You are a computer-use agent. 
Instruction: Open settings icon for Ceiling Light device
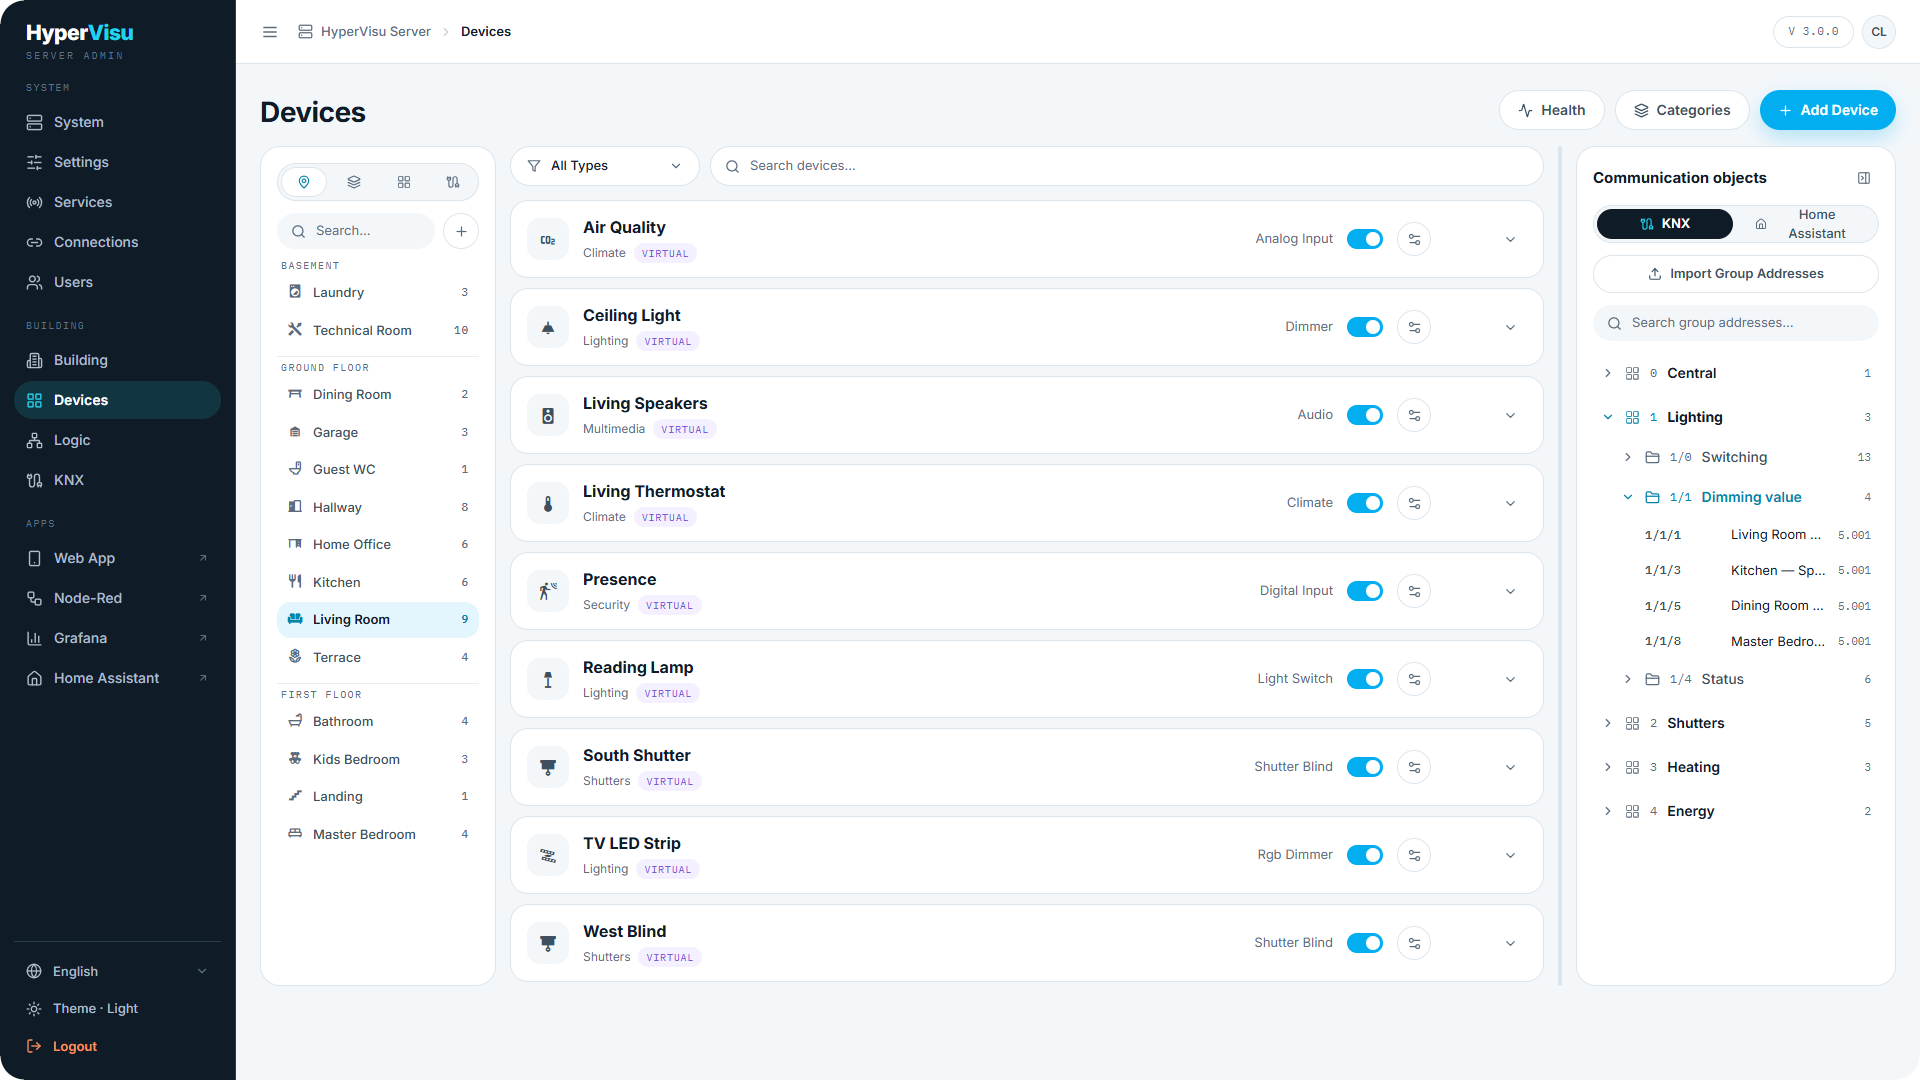(x=1414, y=327)
